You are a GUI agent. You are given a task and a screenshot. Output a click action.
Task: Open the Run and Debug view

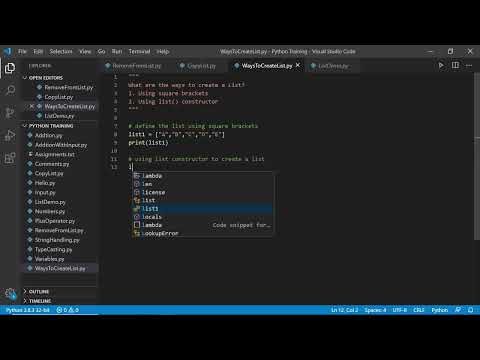10,135
